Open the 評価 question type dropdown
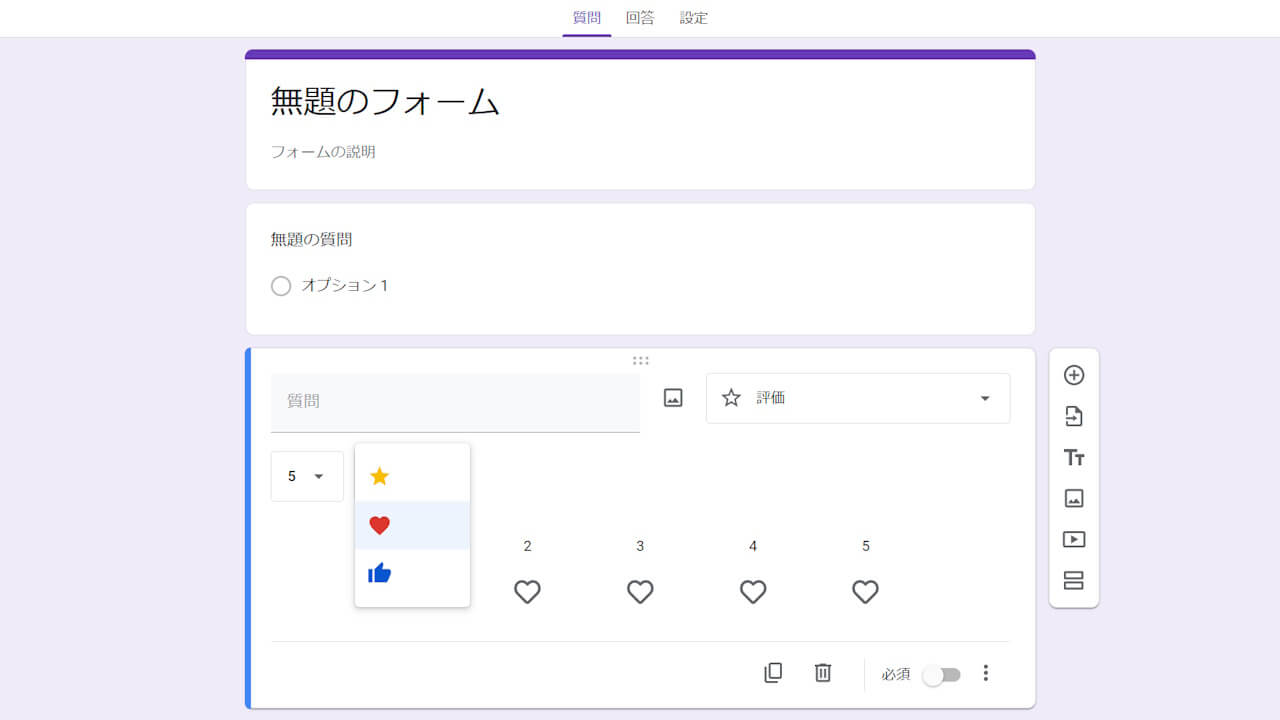Screen dimensions: 1280x720 857,398
